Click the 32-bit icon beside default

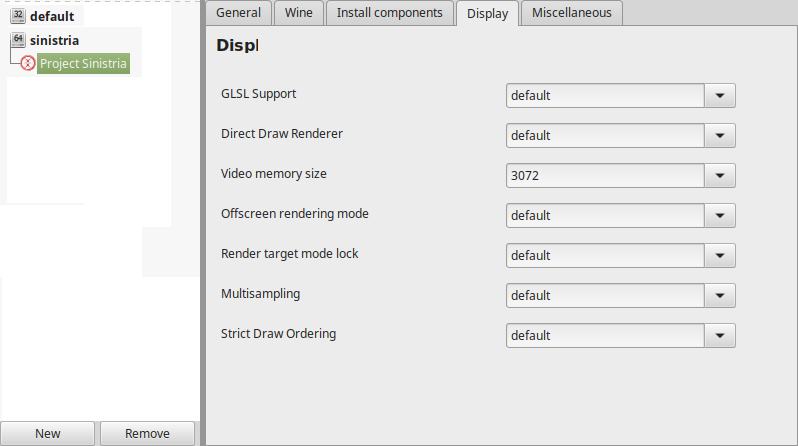click(x=18, y=15)
